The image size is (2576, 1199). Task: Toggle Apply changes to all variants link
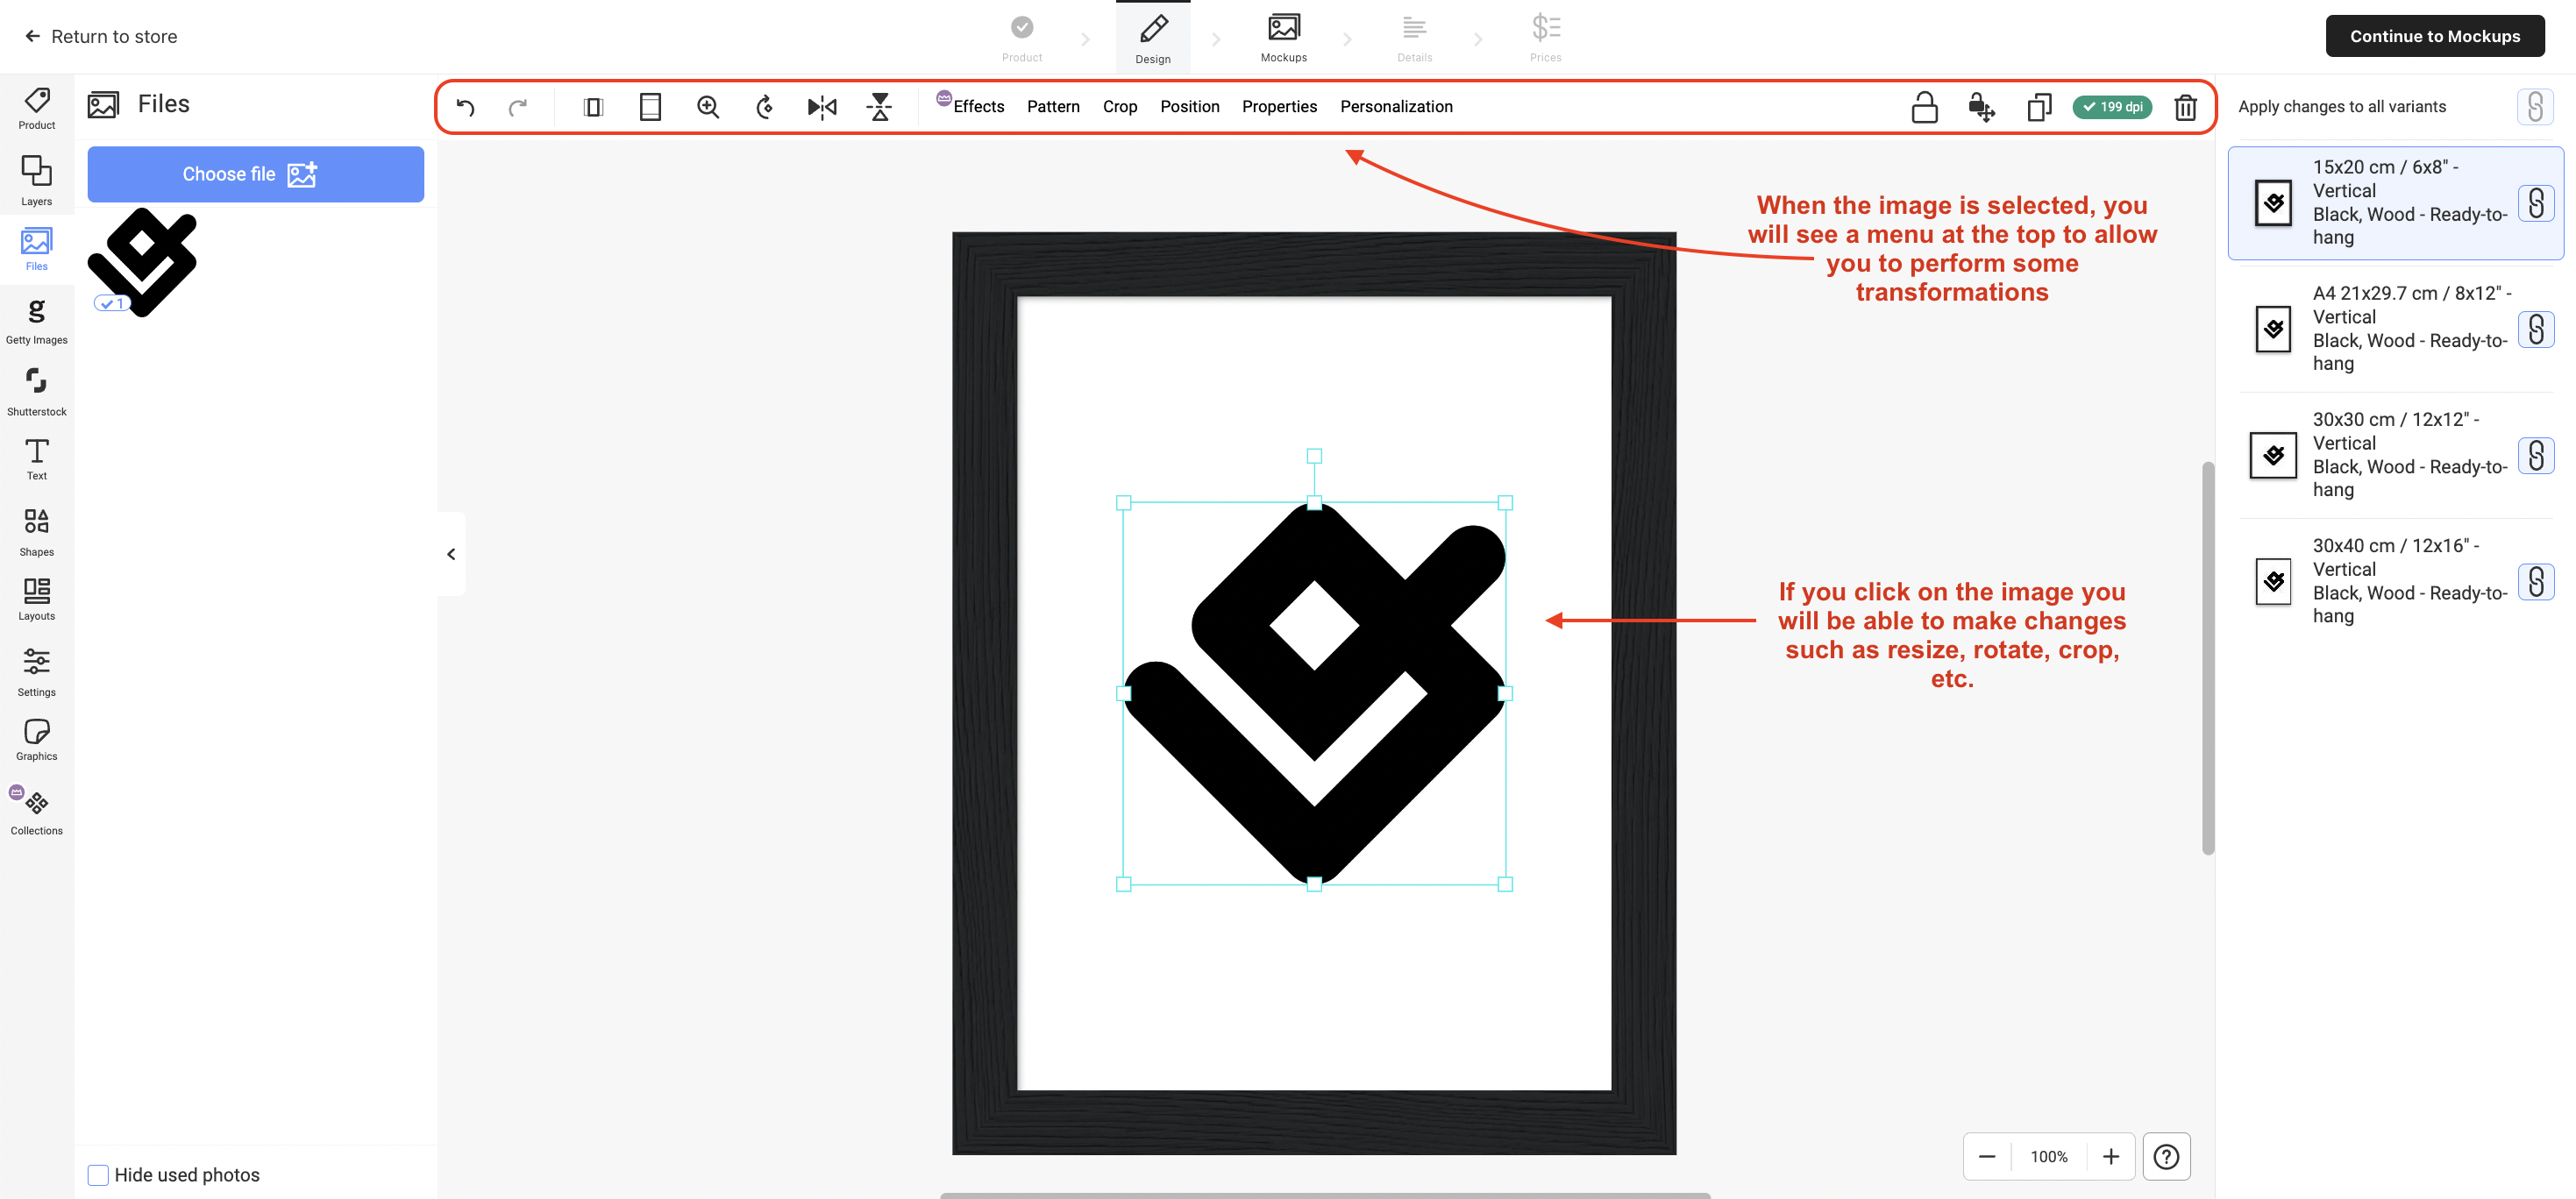(2534, 107)
